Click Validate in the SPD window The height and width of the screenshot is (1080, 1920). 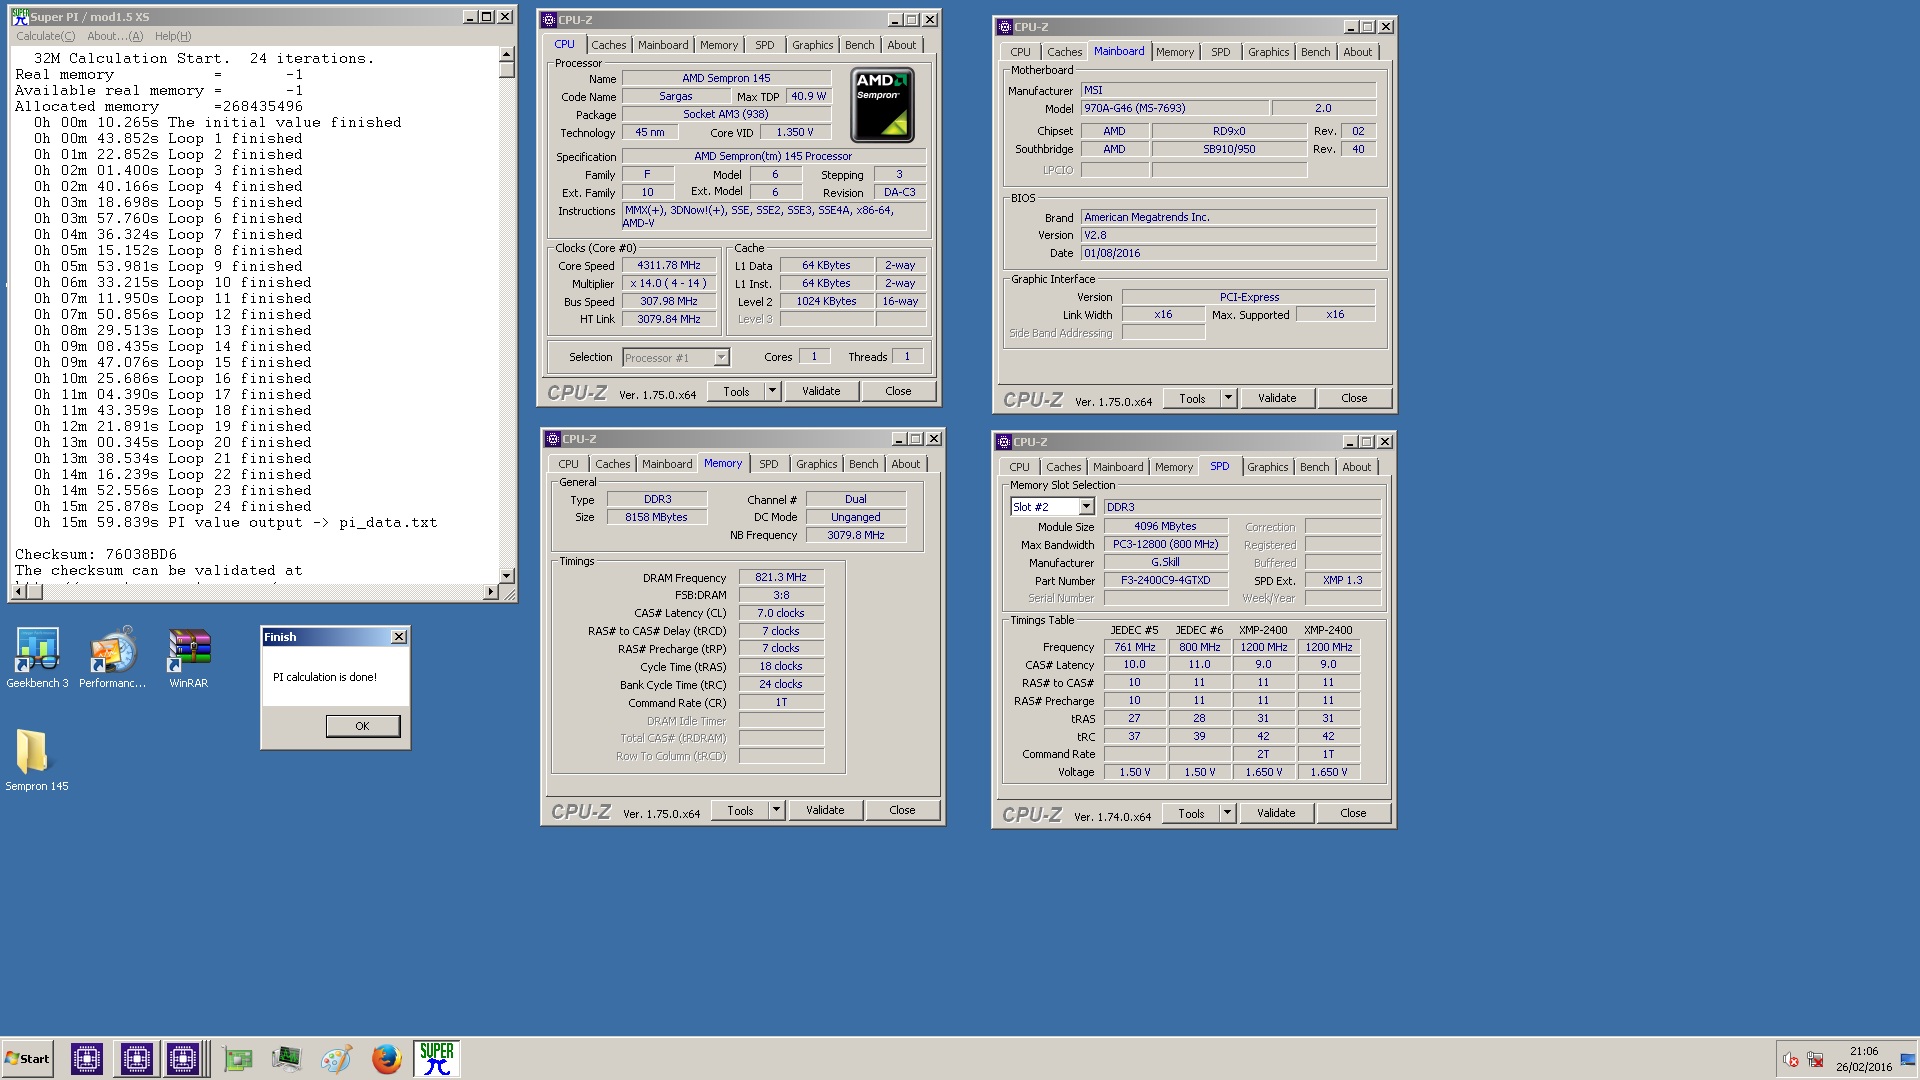[x=1276, y=814]
